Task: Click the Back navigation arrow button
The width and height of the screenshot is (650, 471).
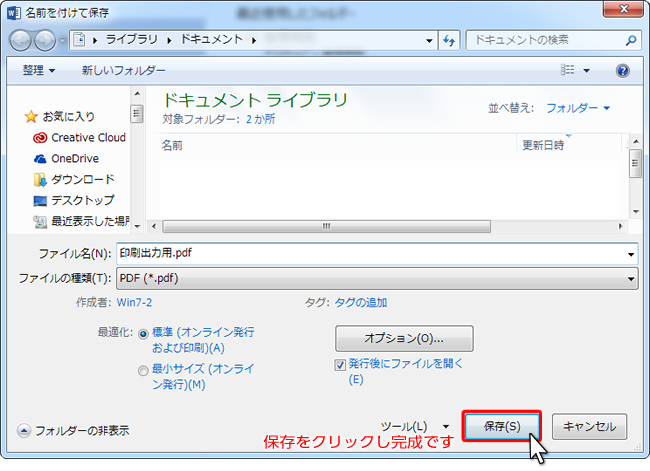Action: tap(20, 40)
